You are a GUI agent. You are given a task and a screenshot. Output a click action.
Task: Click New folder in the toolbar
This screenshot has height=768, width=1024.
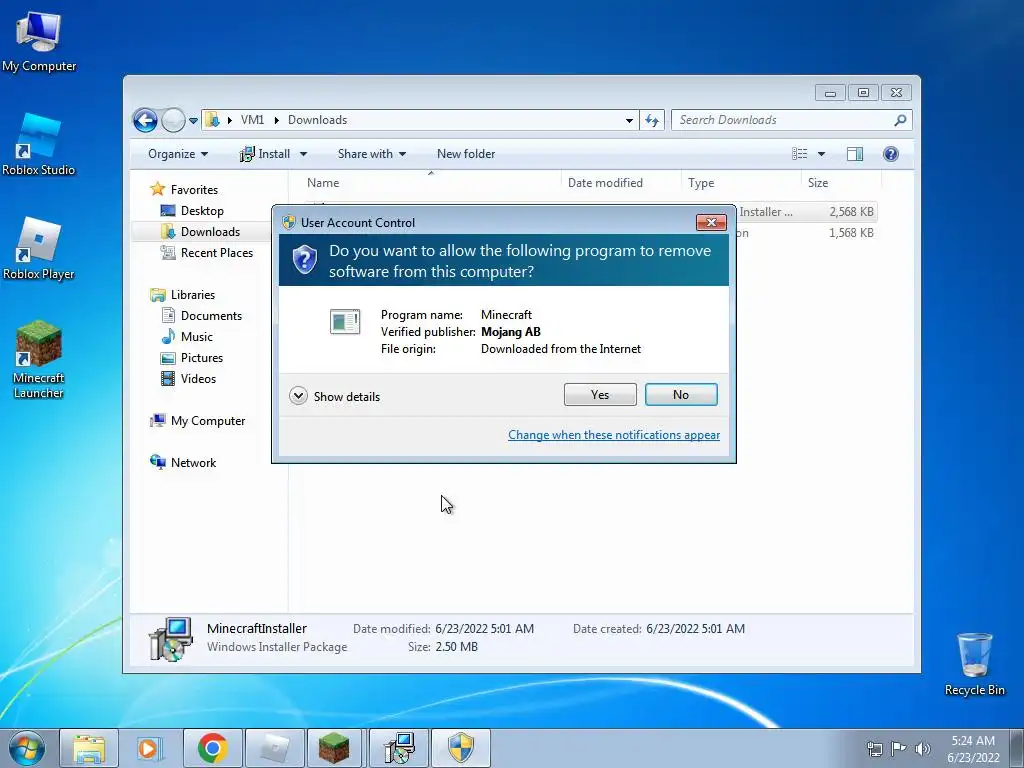click(x=466, y=154)
